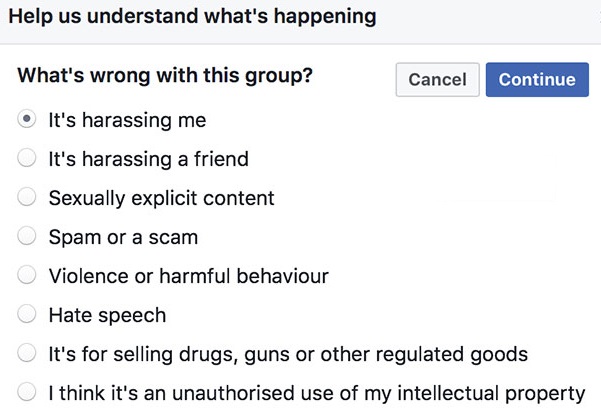
Task: Mark the "Violence or harmful behaviour" radio button
Action: point(28,276)
